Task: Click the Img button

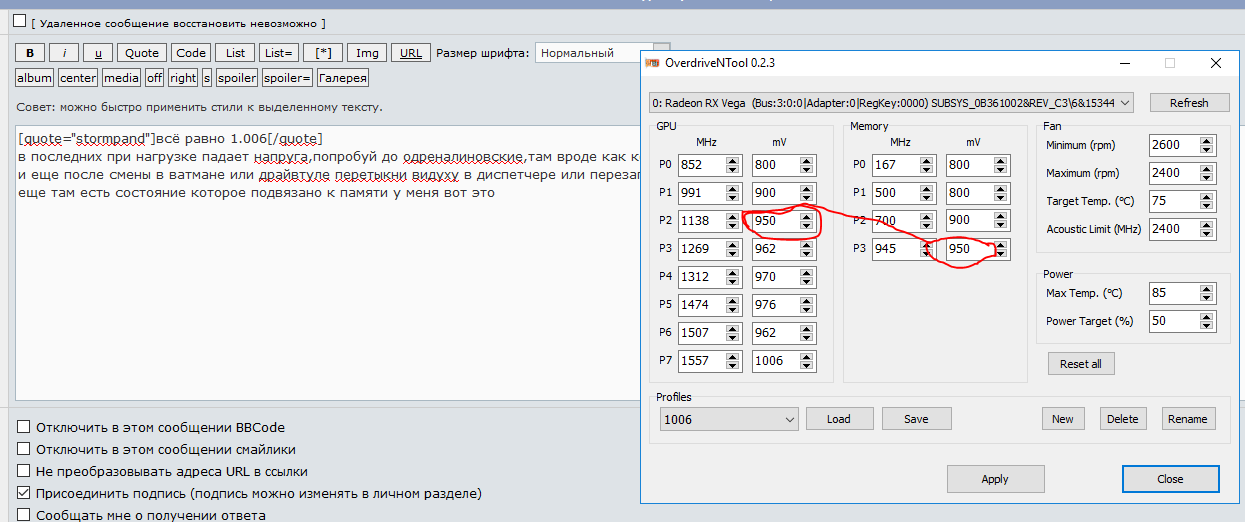Action: [x=368, y=53]
